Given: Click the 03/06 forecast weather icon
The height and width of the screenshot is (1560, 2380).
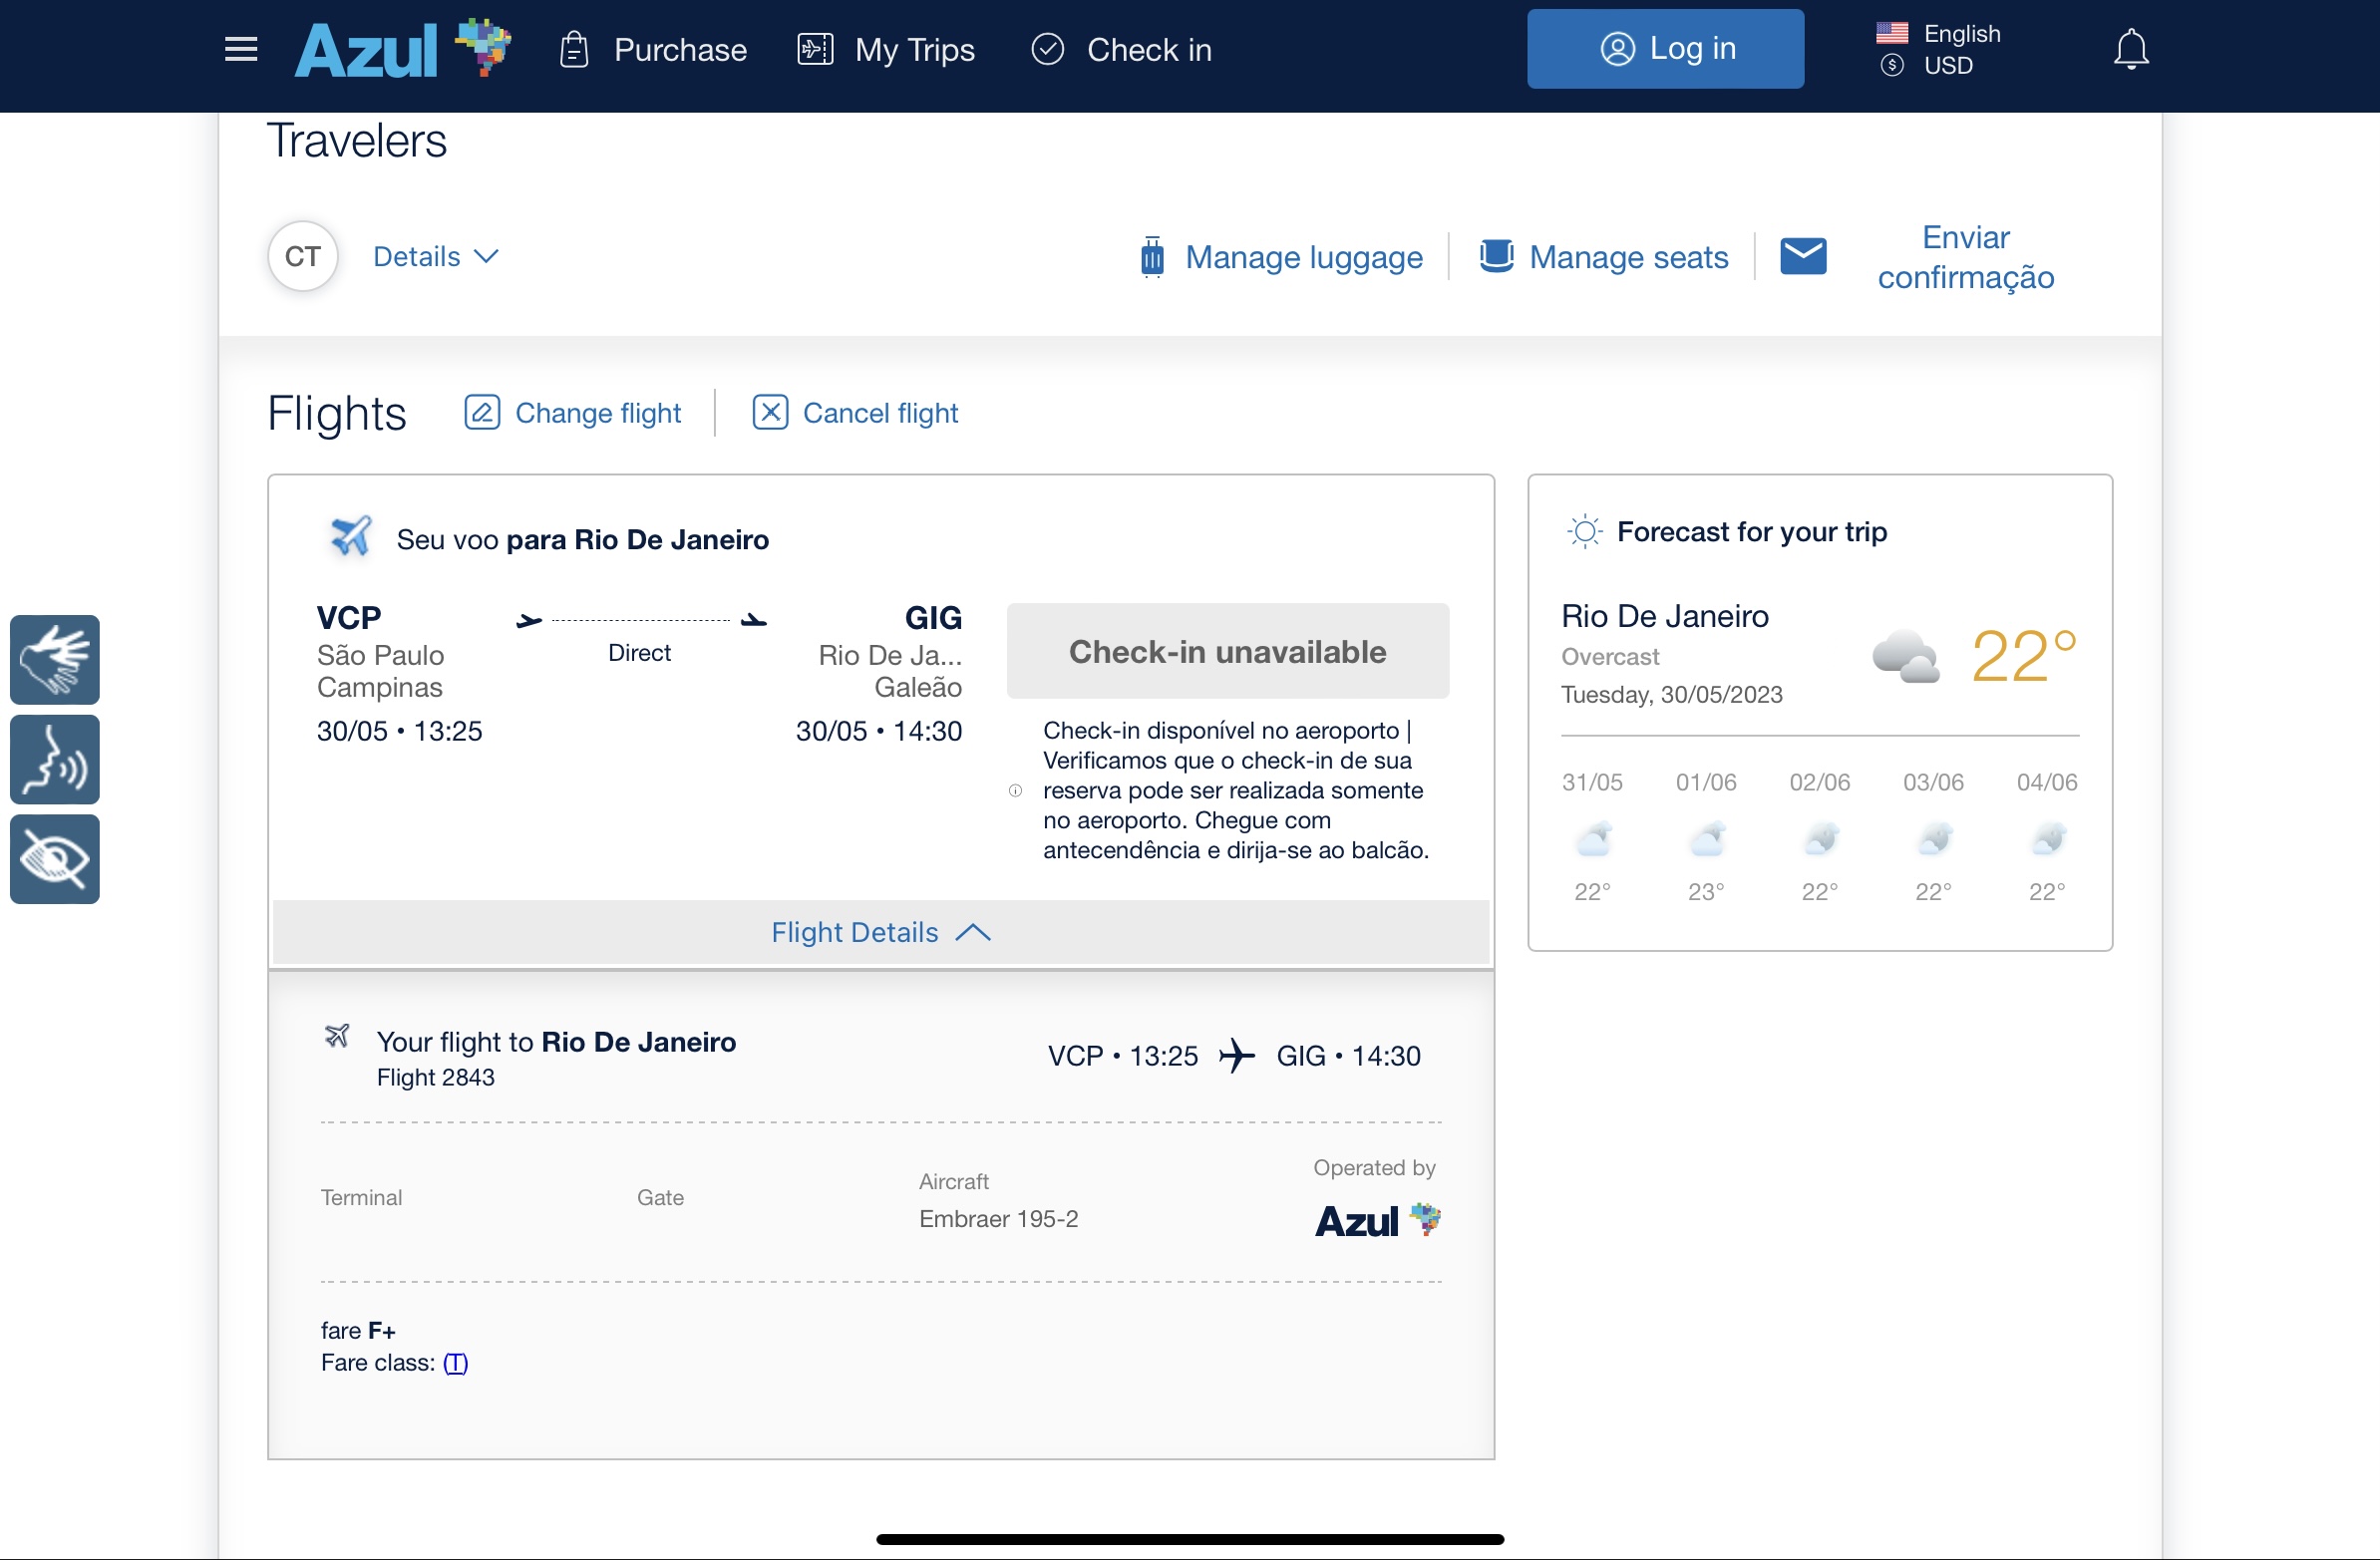Looking at the screenshot, I should coord(1933,839).
